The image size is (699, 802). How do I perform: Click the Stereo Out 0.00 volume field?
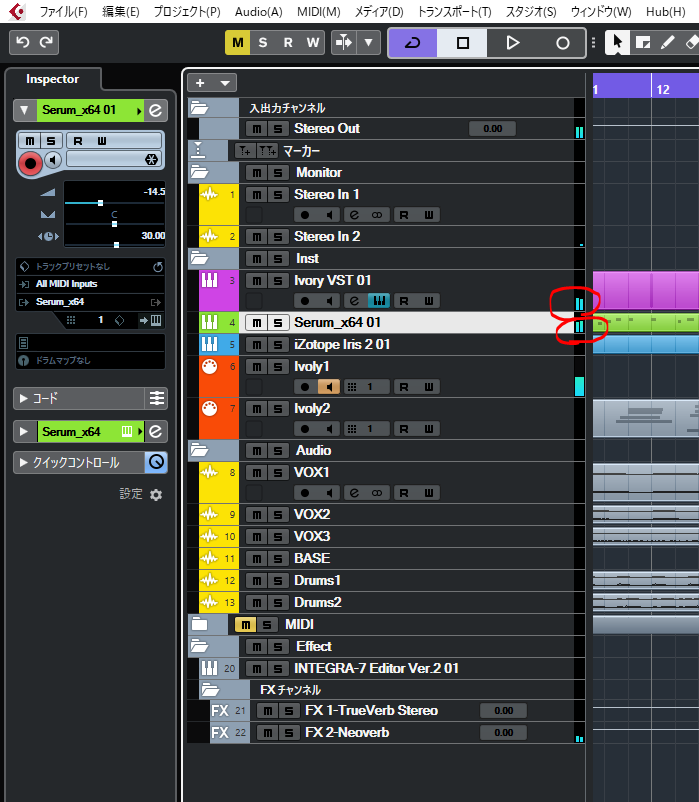point(492,129)
